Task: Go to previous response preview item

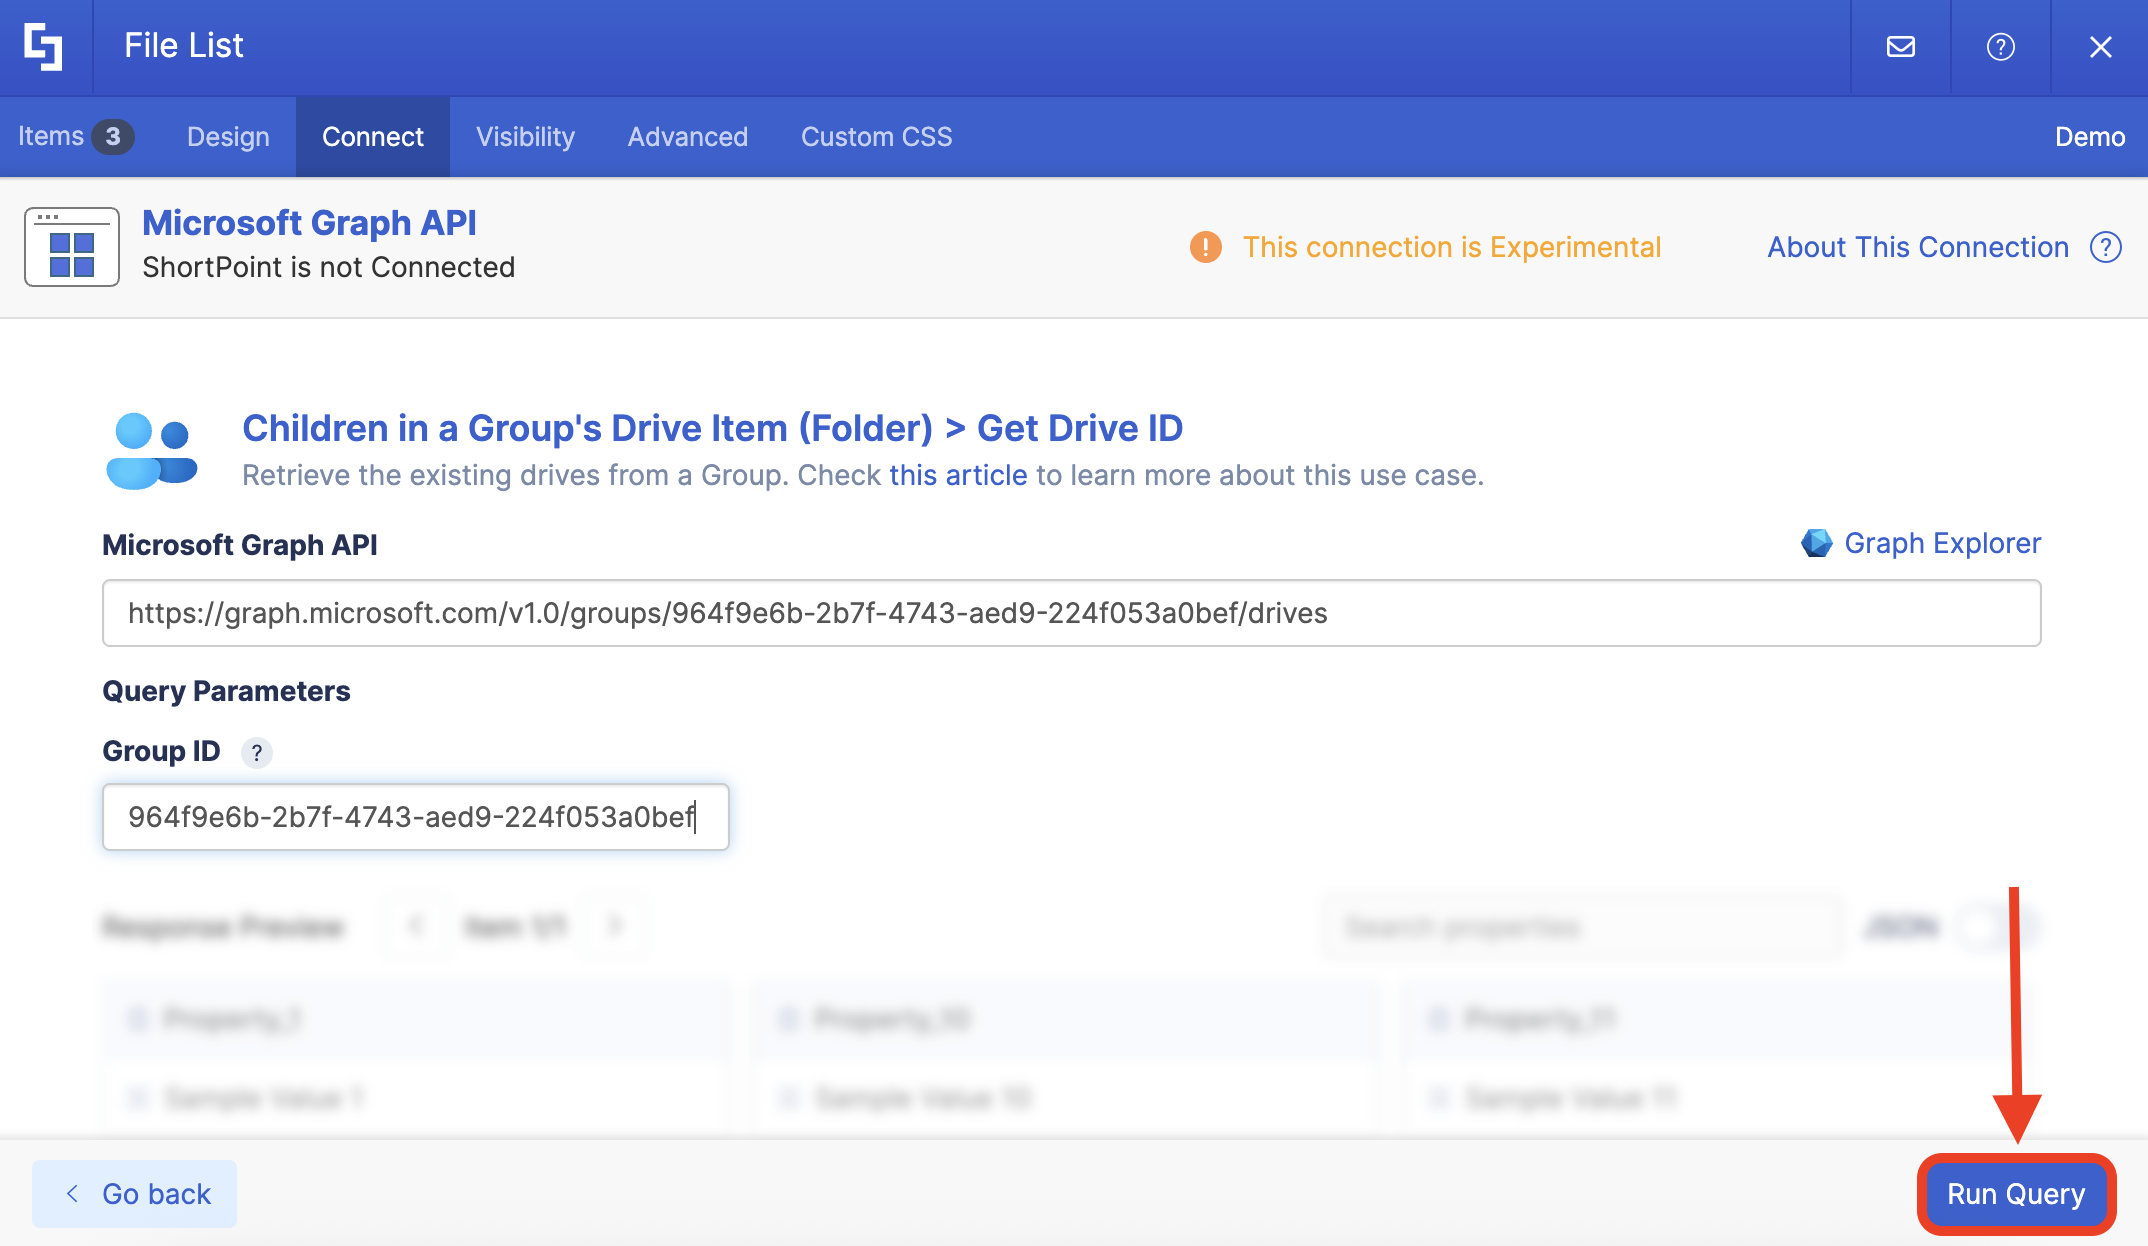Action: (415, 926)
